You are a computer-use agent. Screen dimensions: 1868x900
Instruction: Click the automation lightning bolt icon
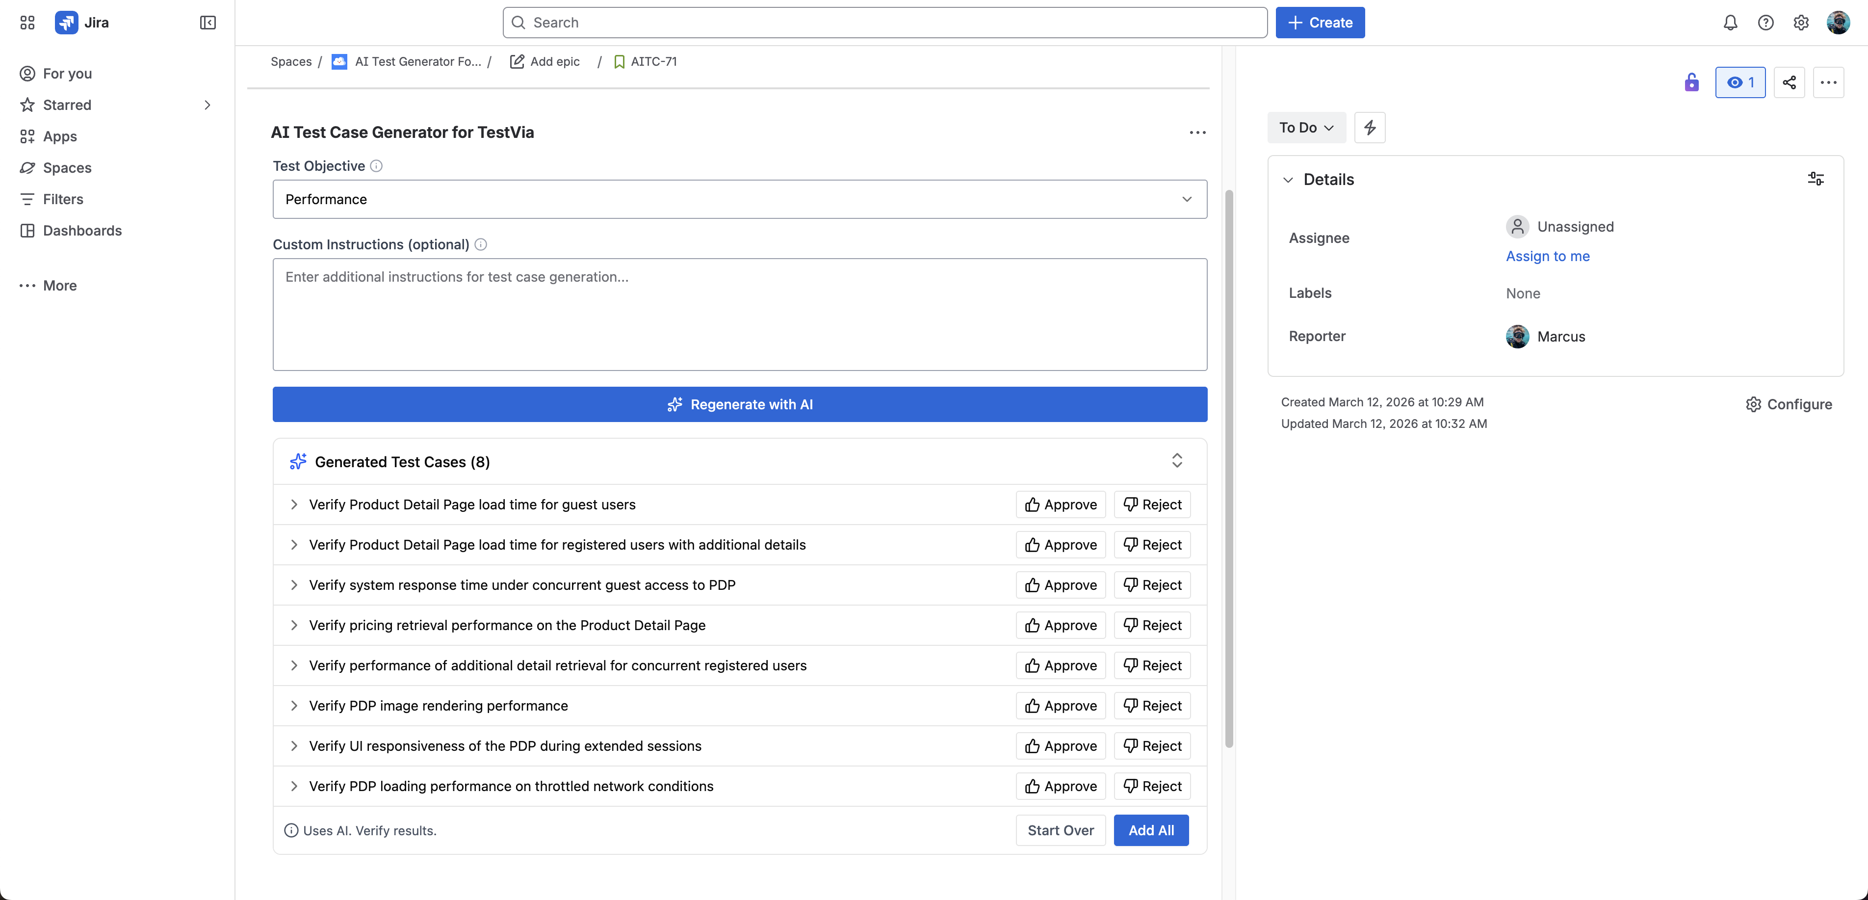(1370, 128)
